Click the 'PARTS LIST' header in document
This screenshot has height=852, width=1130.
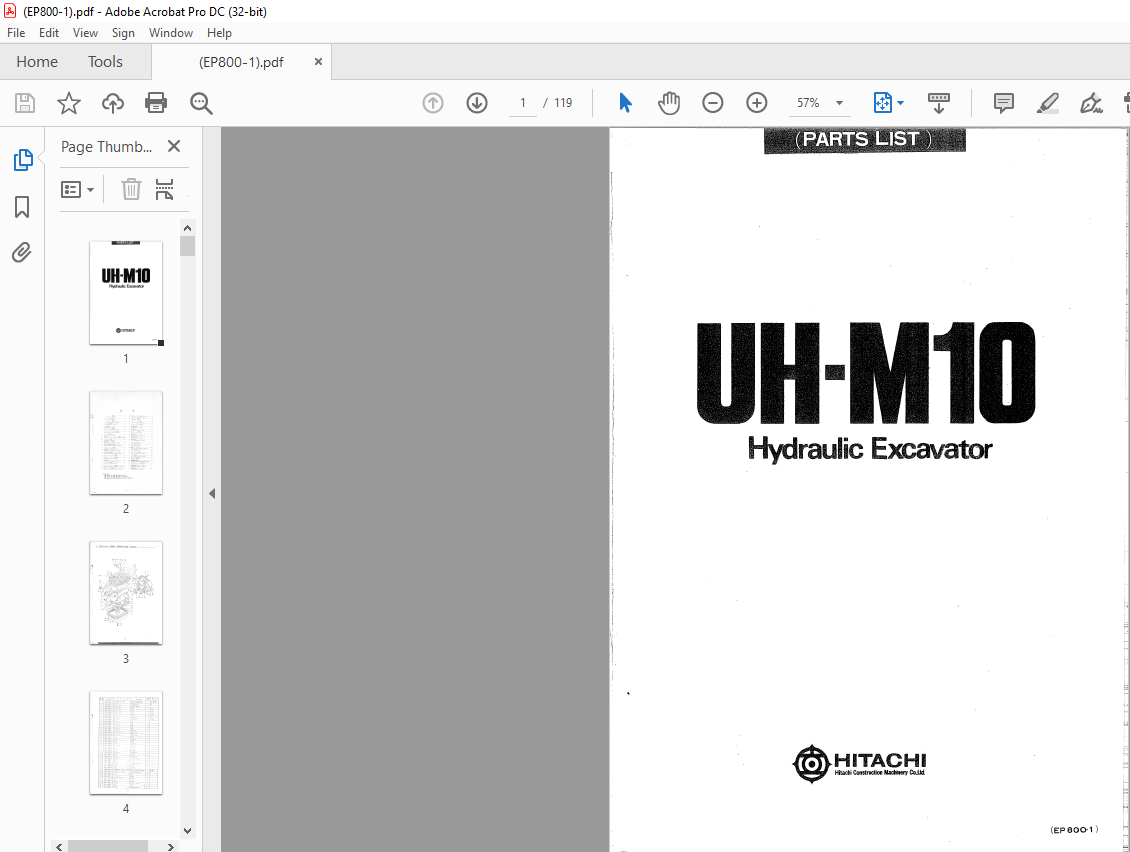coord(864,140)
